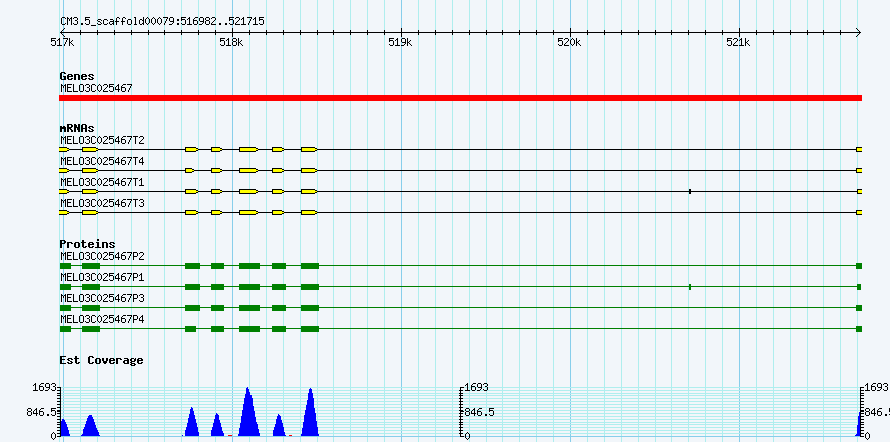Click the Proteins track heading
This screenshot has height=442, width=890.
click(x=87, y=245)
